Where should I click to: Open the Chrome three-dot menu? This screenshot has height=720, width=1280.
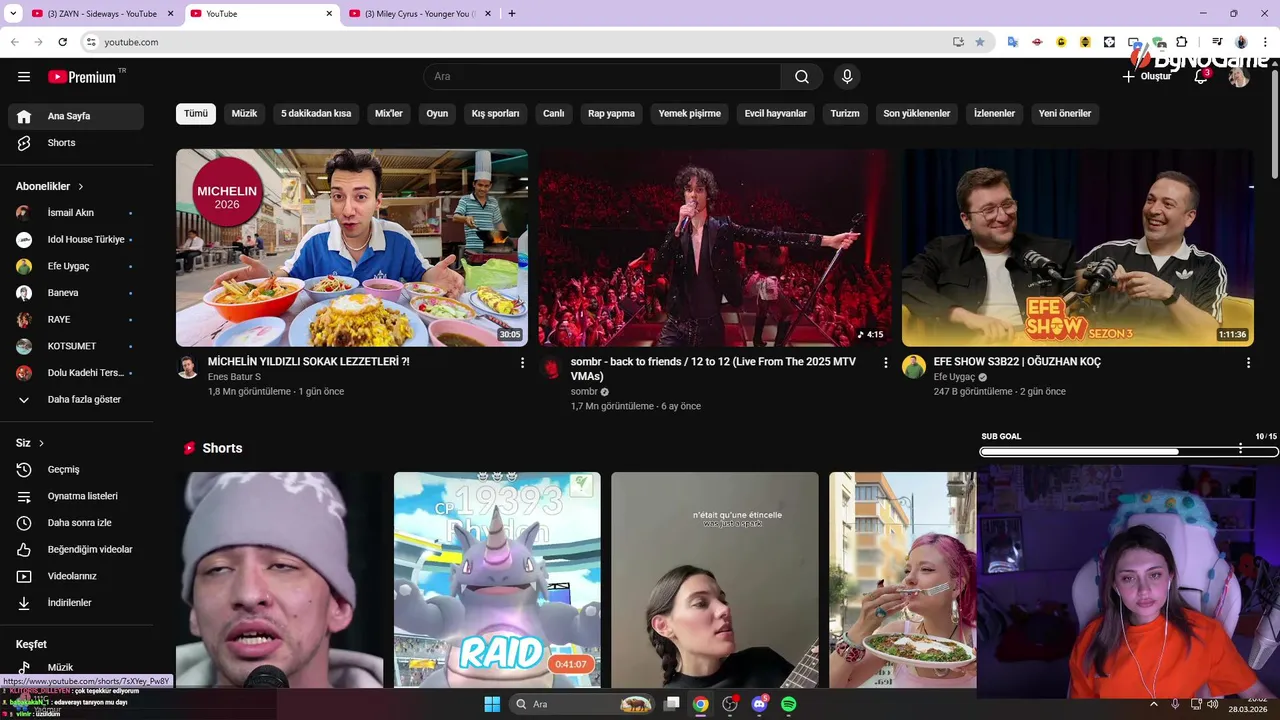[x=1265, y=42]
